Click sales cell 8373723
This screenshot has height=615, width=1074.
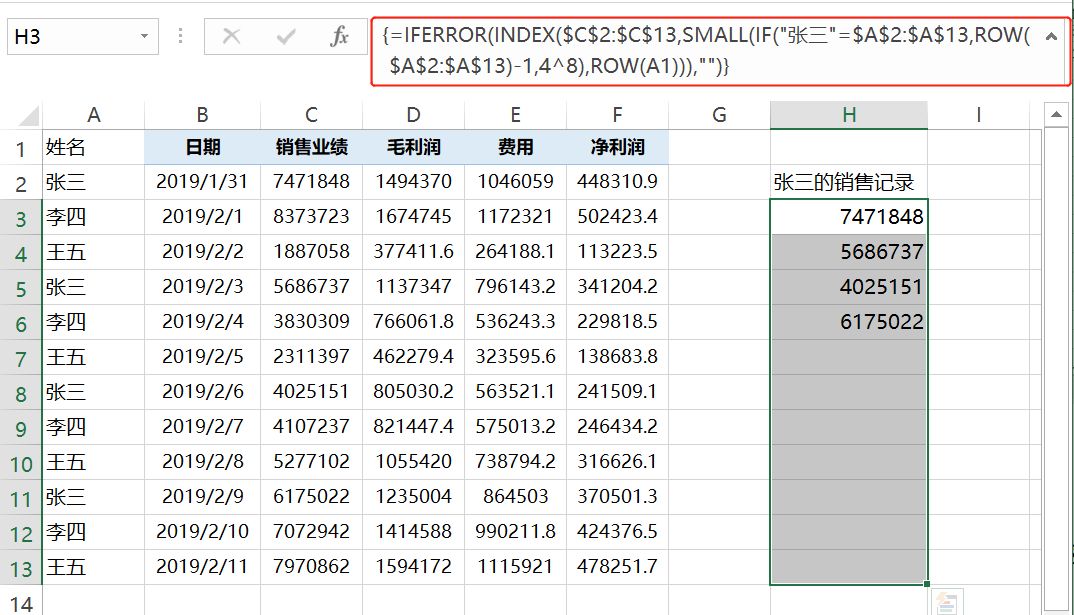312,217
